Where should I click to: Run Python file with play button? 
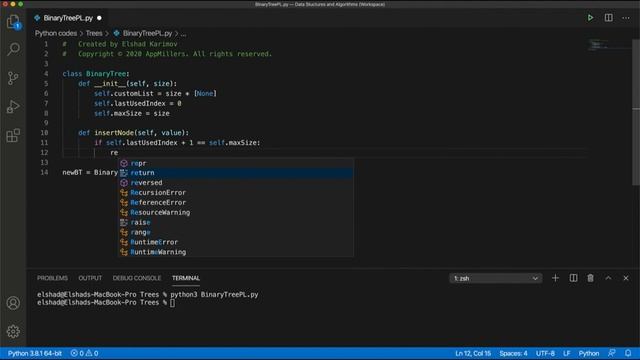pyautogui.click(x=590, y=18)
